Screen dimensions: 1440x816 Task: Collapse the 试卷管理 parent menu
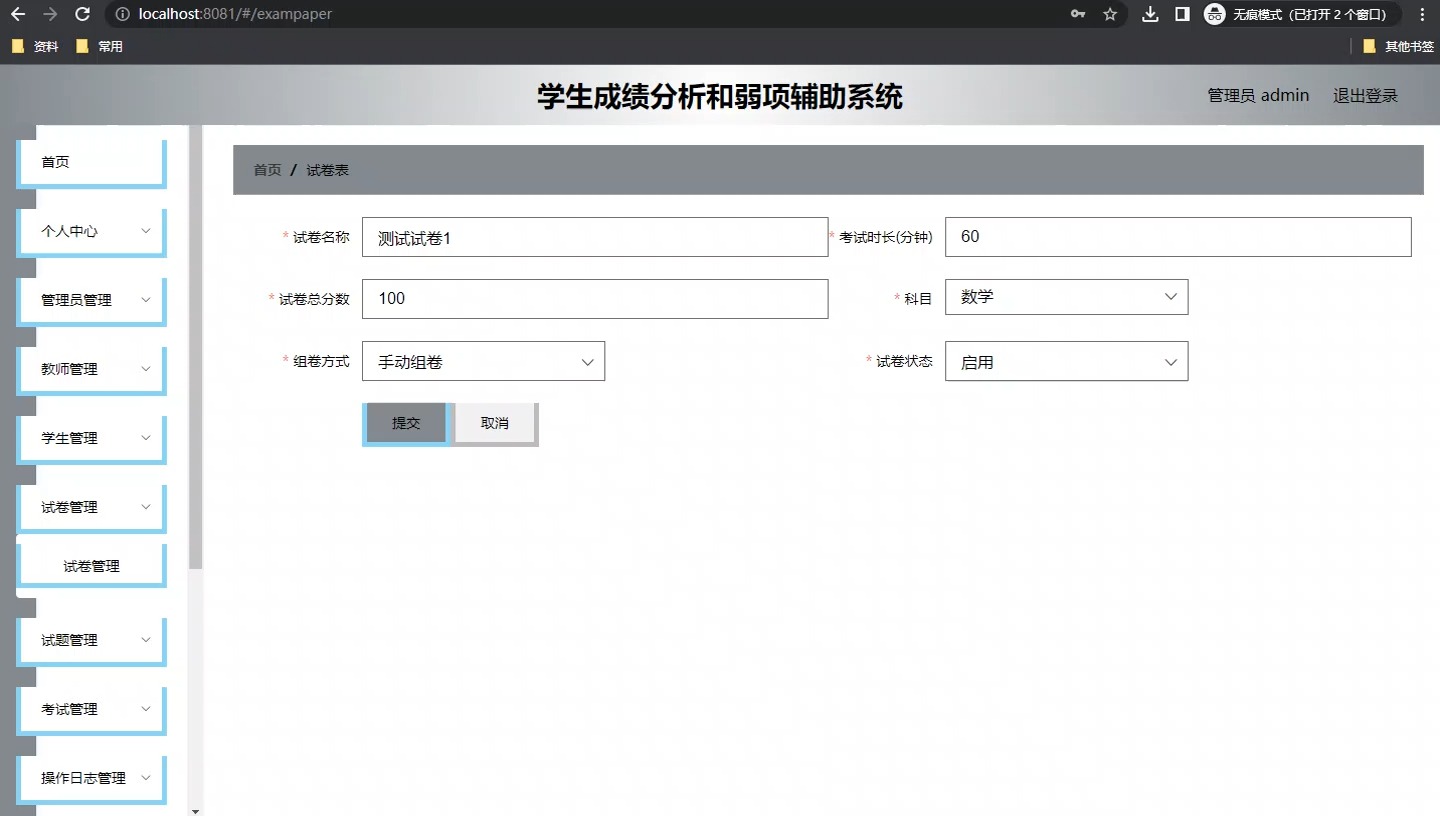[x=91, y=508]
